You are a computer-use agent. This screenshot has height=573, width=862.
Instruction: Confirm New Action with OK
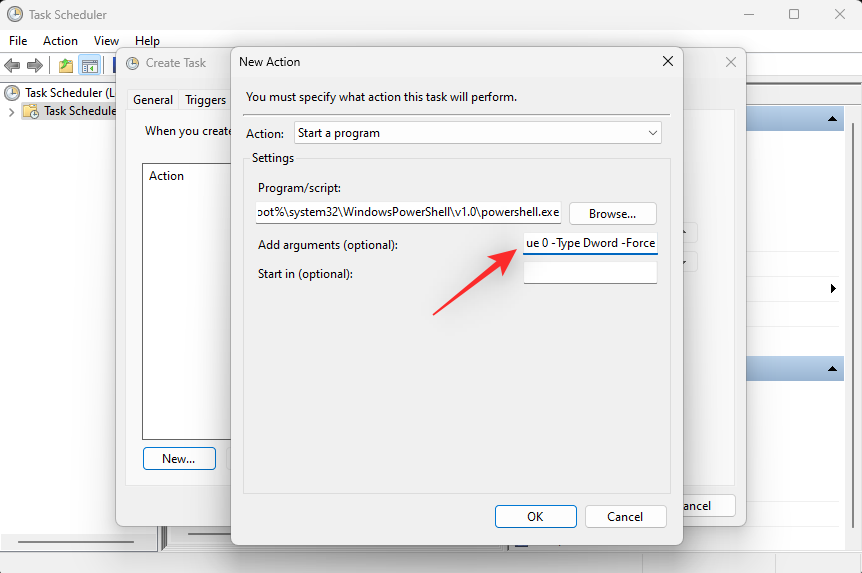(x=535, y=517)
